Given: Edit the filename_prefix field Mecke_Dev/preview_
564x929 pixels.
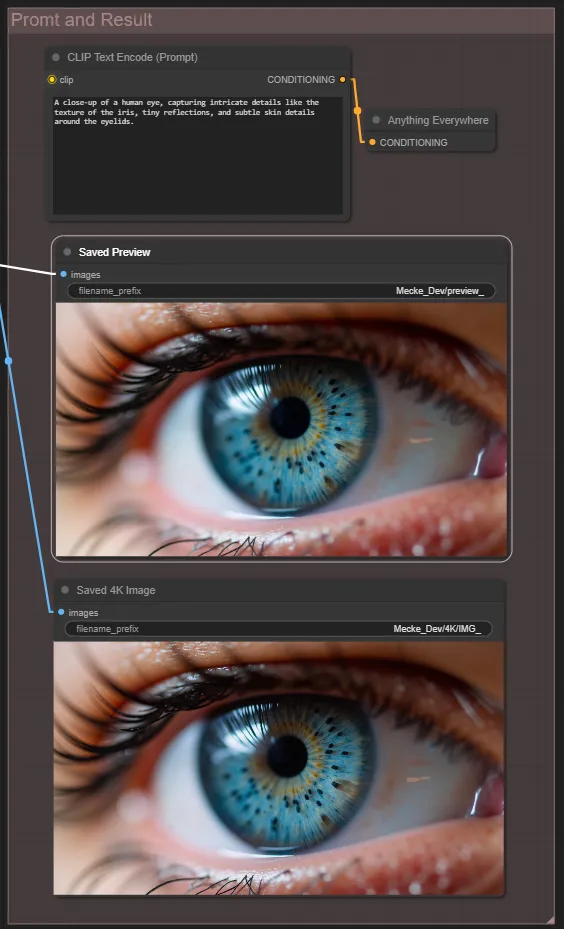Looking at the screenshot, I should [x=281, y=291].
